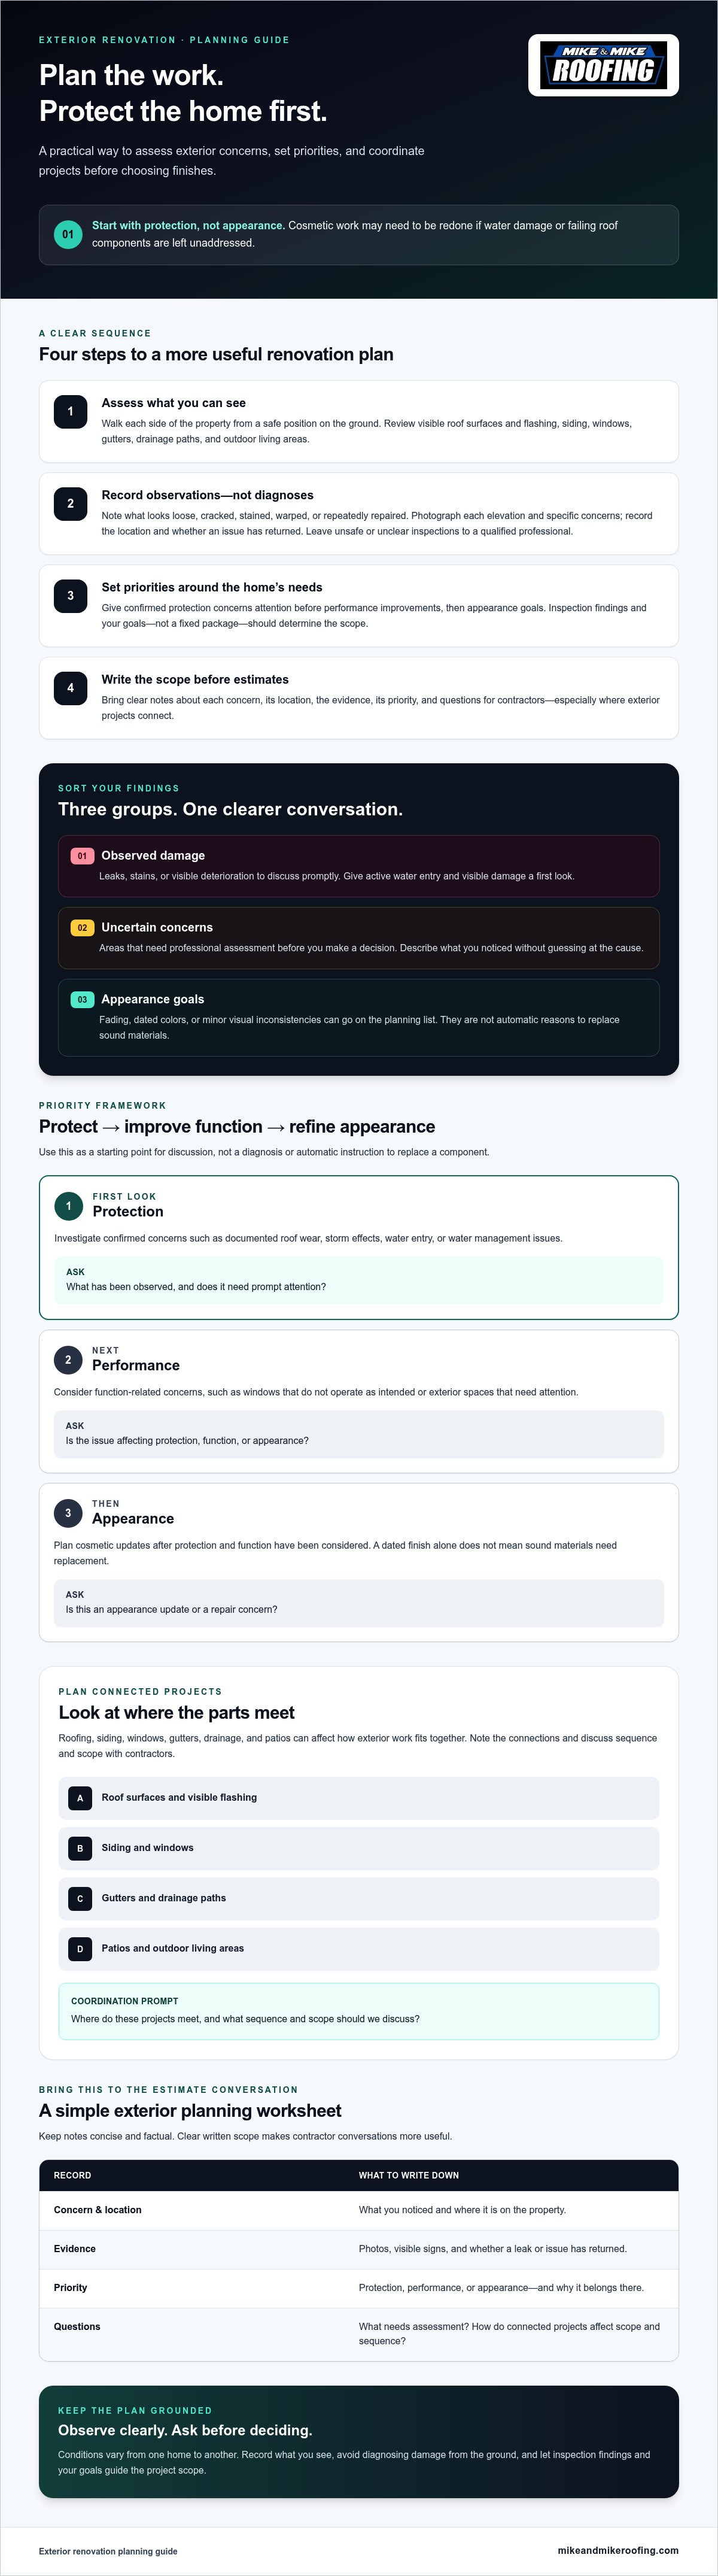Click the RECORD column header

72,2175
